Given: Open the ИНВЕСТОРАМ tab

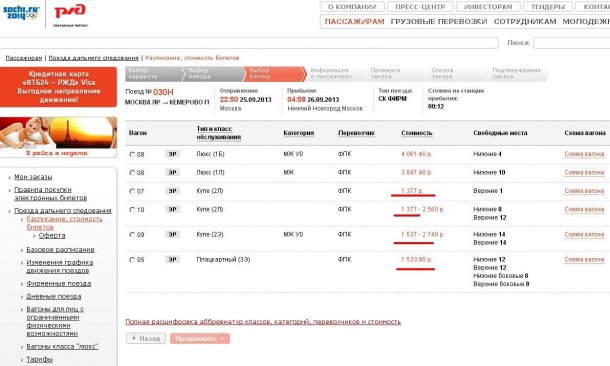Looking at the screenshot, I should (x=488, y=7).
